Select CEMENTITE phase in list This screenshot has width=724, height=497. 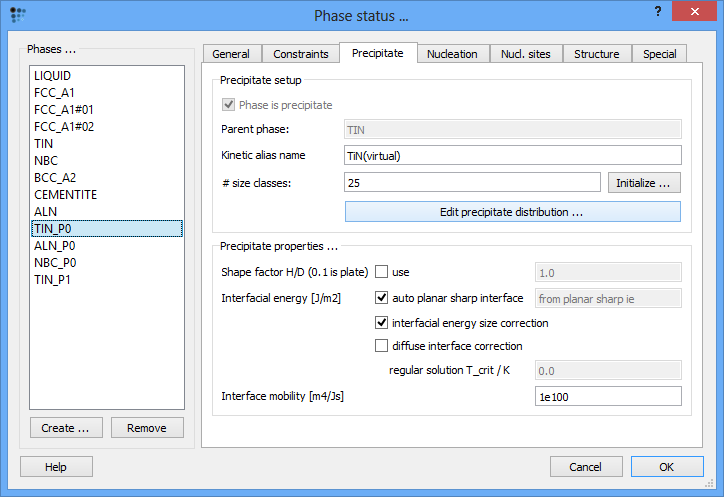point(107,194)
